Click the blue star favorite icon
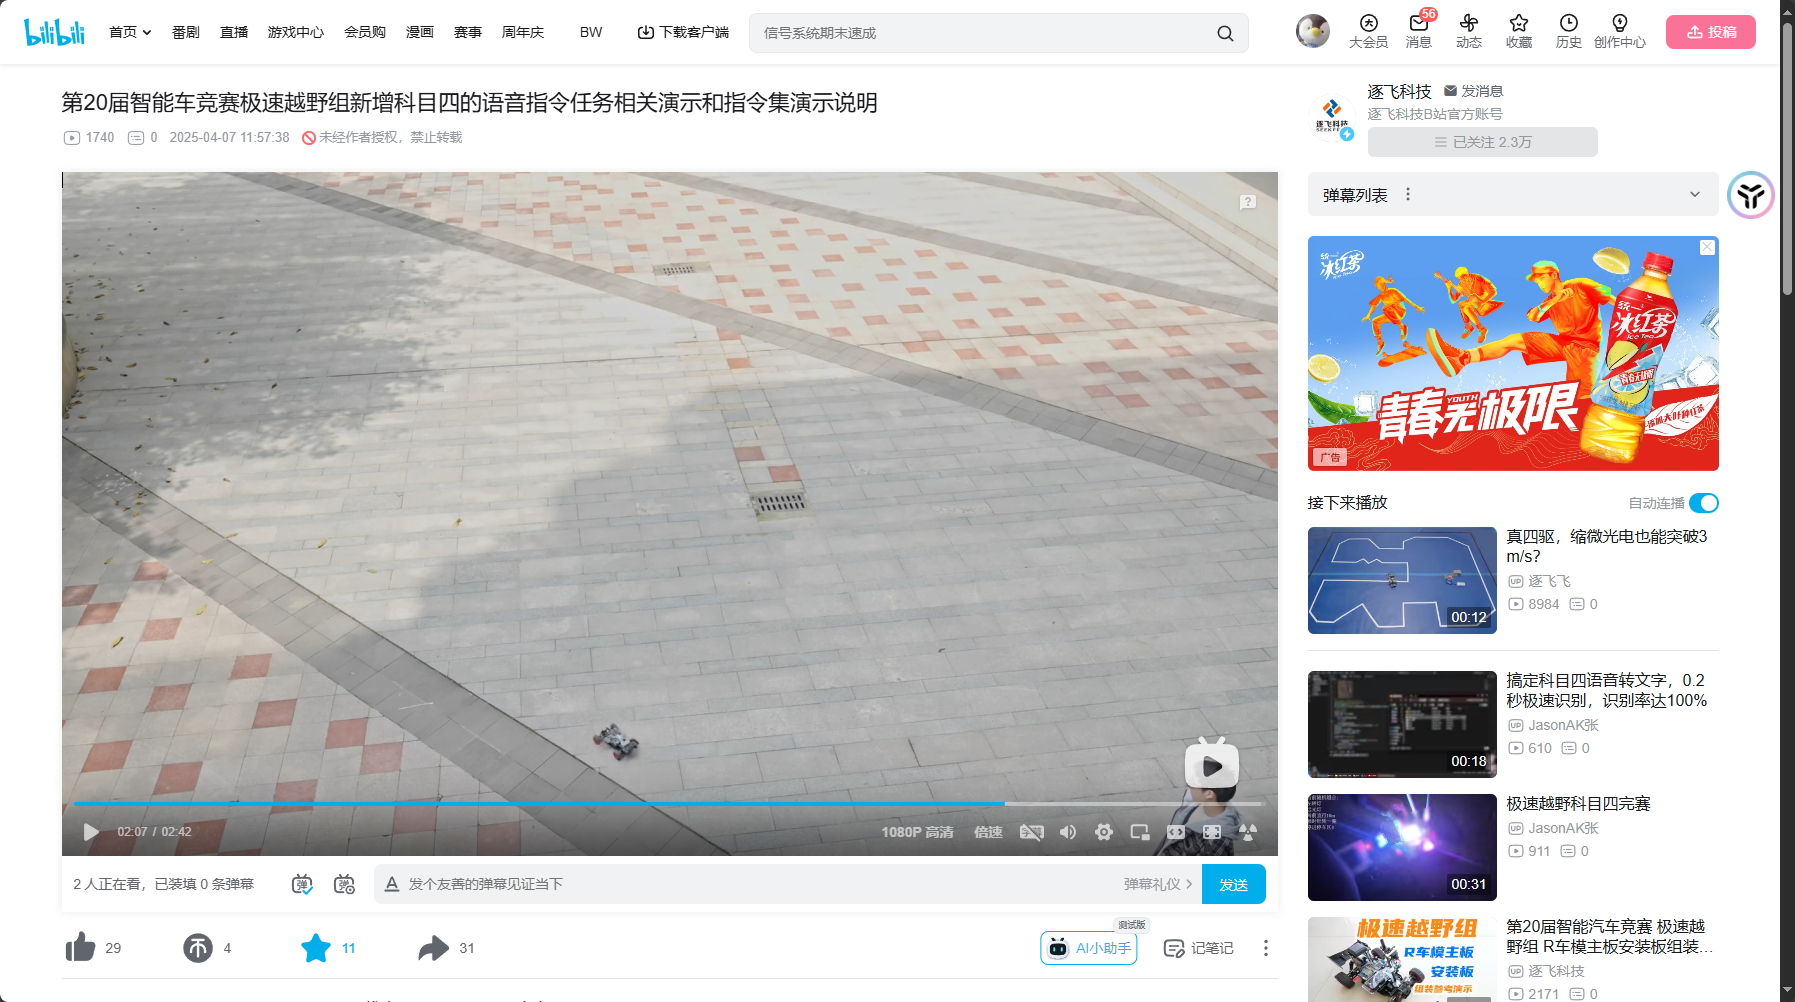 [x=316, y=947]
